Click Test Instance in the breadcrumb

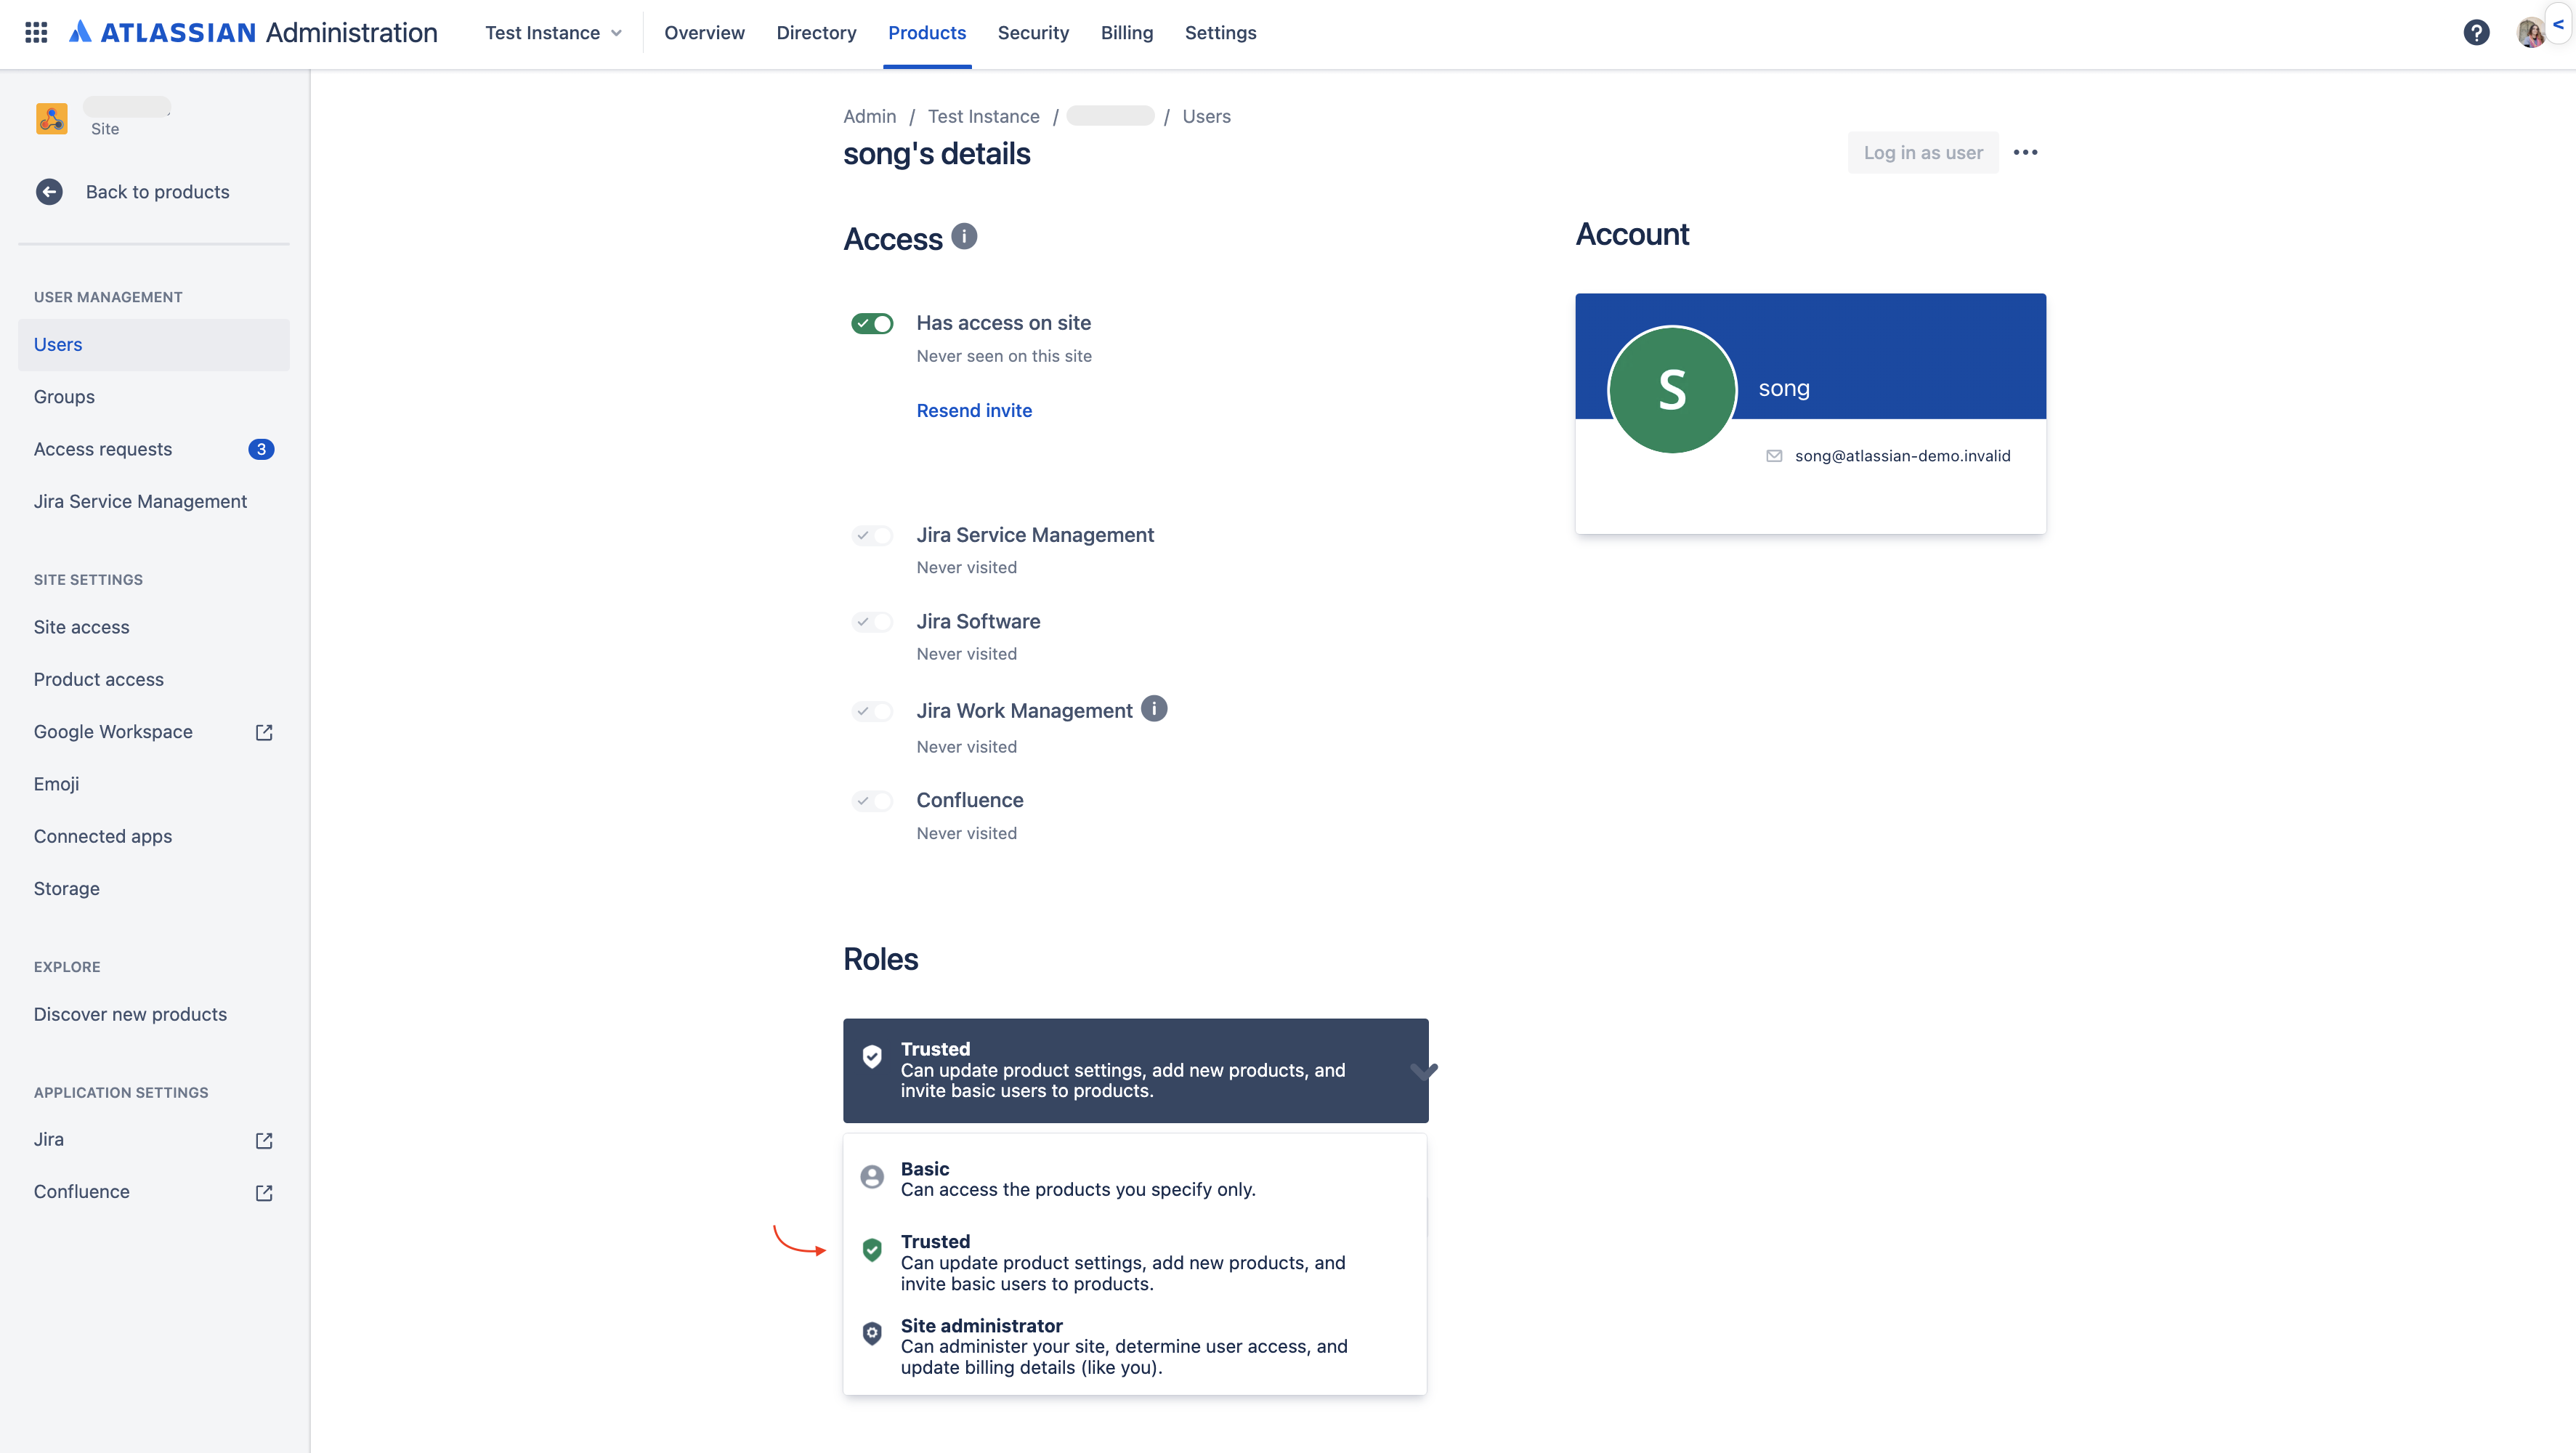983,117
